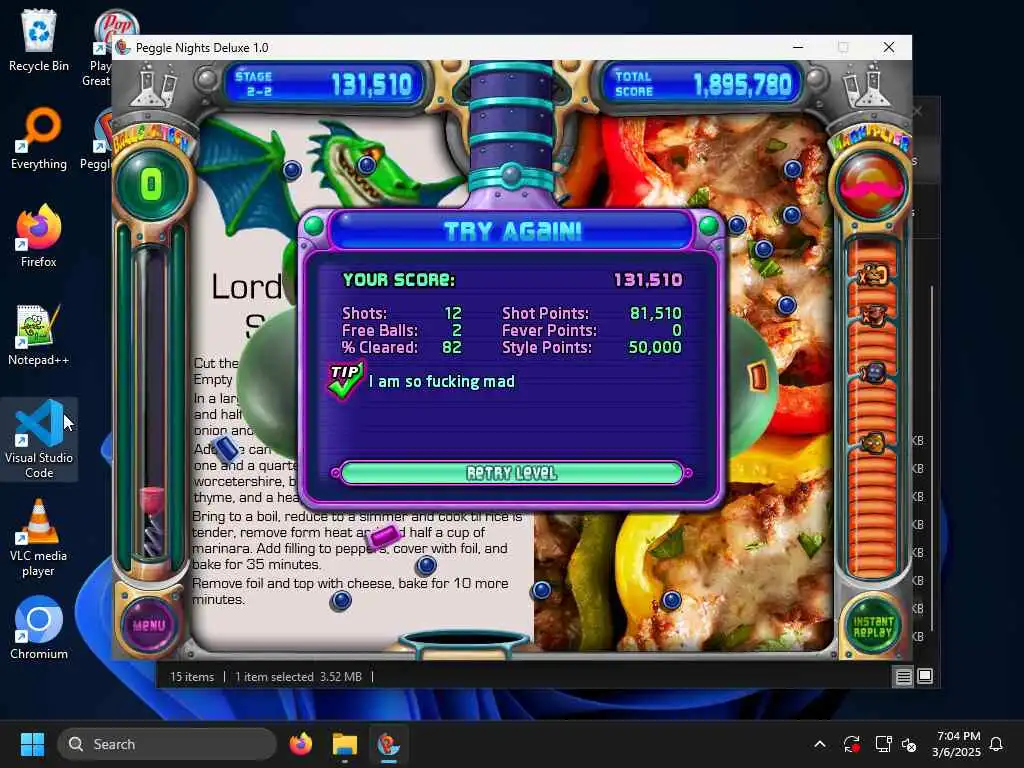
Task: Select the Visual Studio Code desktop icon
Action: click(39, 439)
